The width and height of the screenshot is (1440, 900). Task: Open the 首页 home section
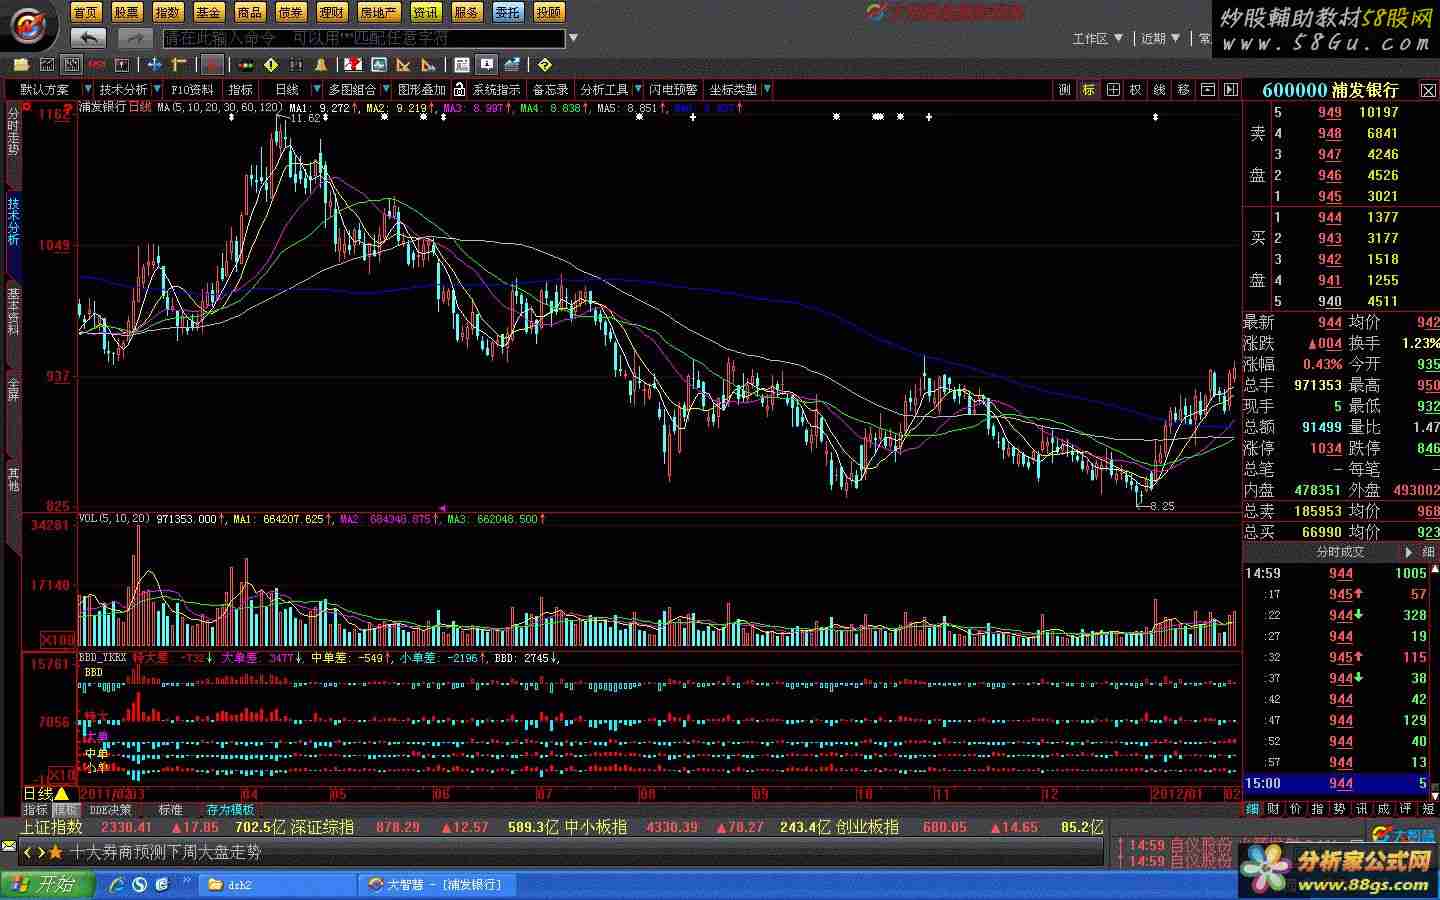(86, 12)
